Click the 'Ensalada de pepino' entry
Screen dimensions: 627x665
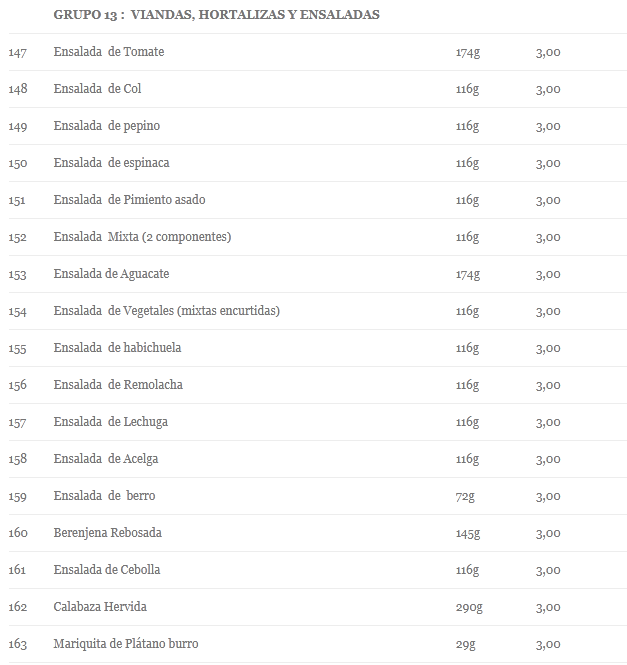pyautogui.click(x=106, y=126)
